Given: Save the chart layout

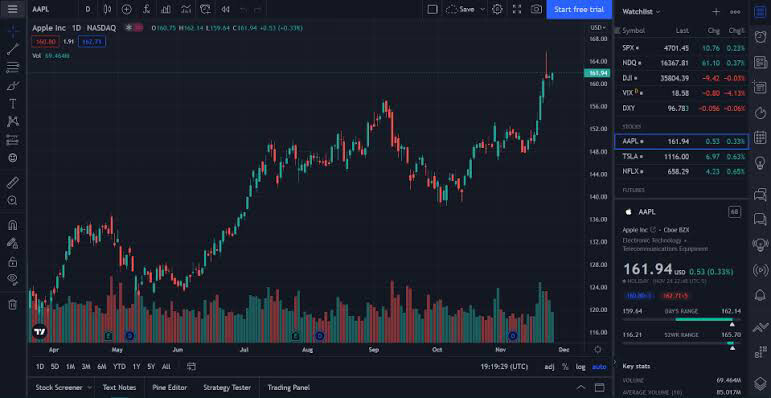Looking at the screenshot, I should [461, 9].
